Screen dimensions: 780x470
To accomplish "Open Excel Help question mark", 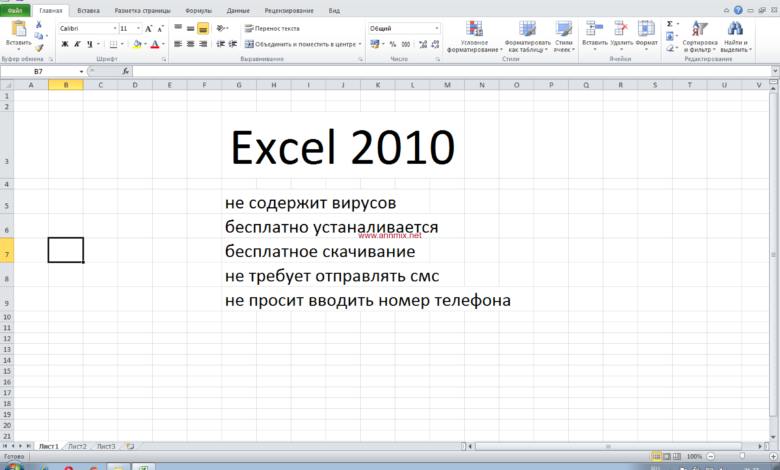I will (x=738, y=10).
